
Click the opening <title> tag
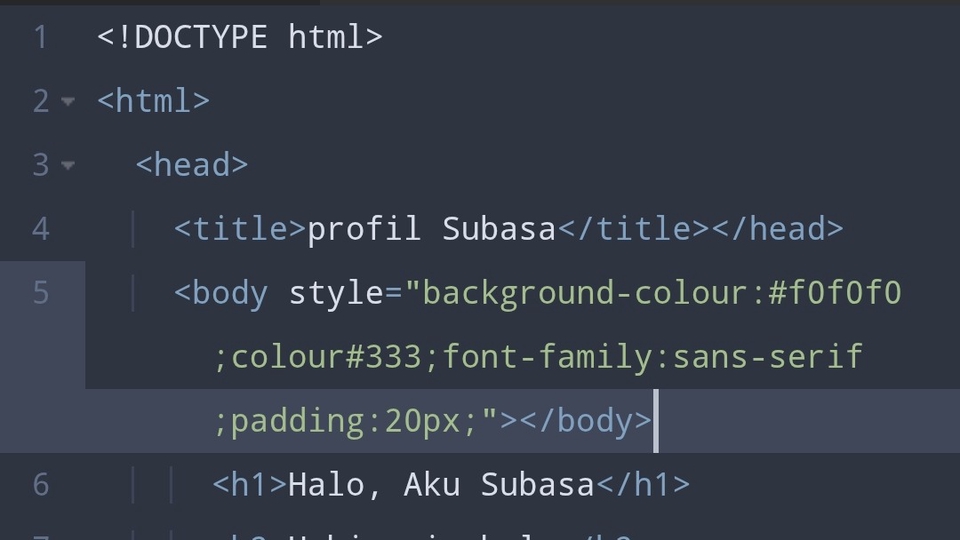tap(240, 229)
